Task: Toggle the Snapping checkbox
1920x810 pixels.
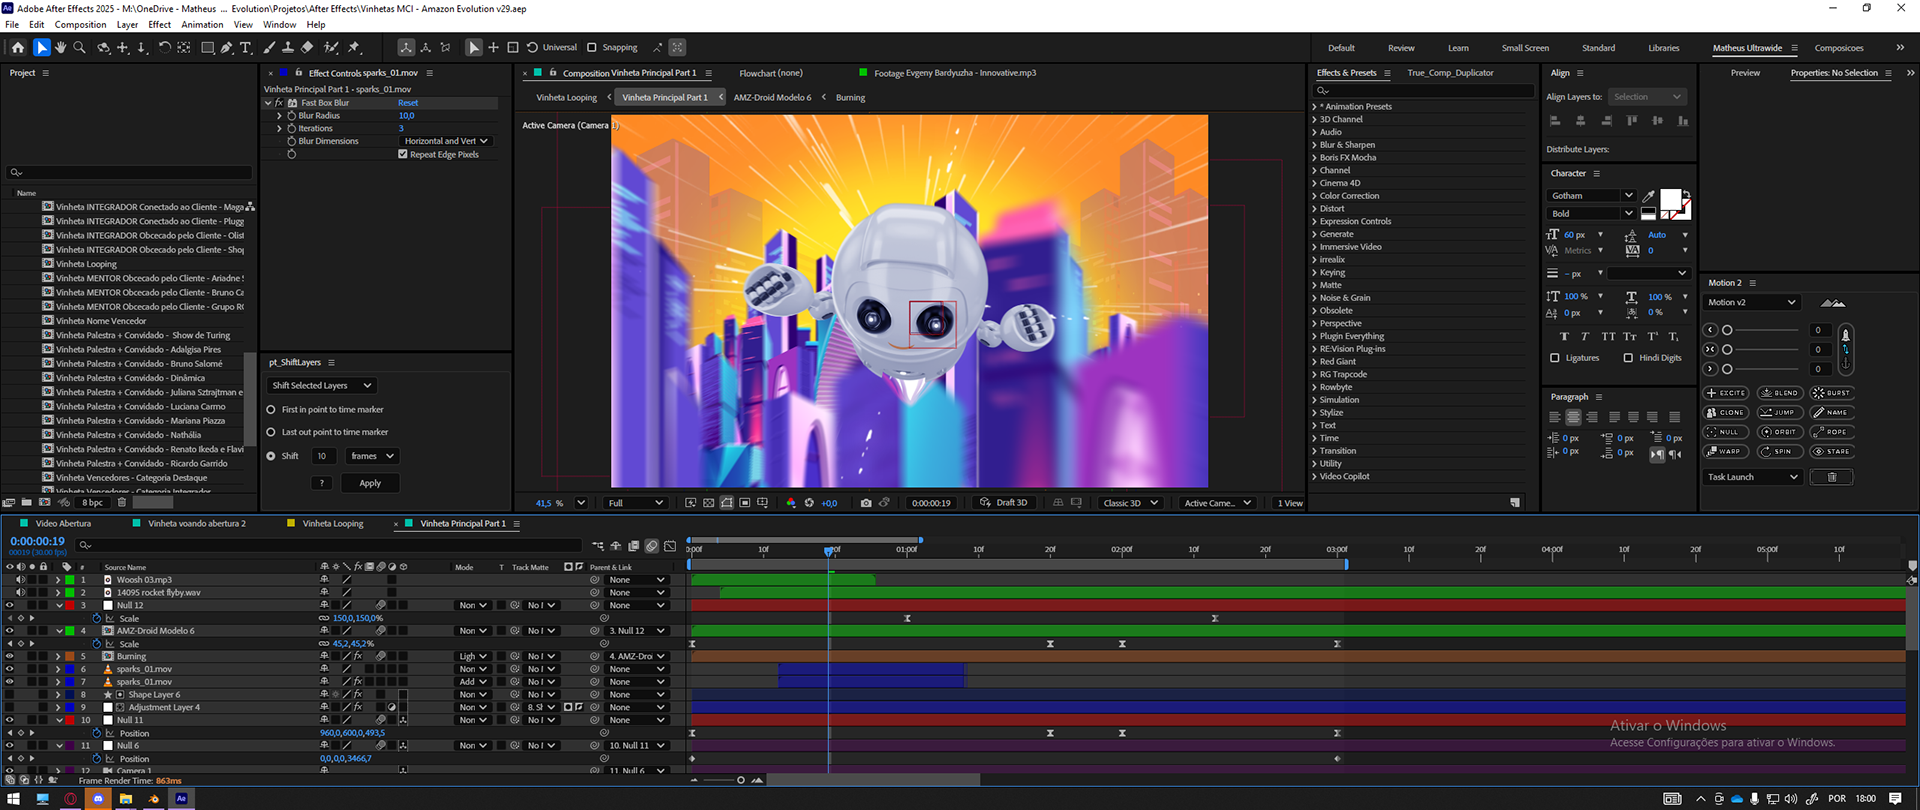Action: [592, 47]
